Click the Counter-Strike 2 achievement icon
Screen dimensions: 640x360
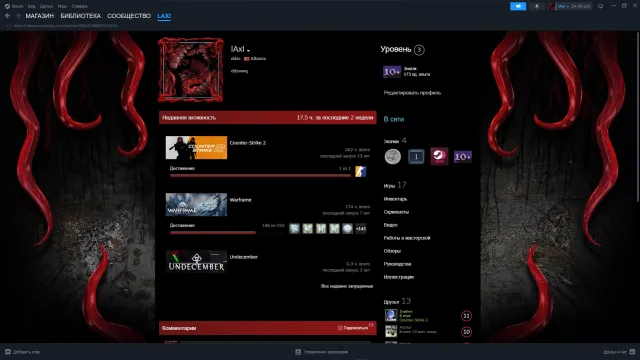360,171
